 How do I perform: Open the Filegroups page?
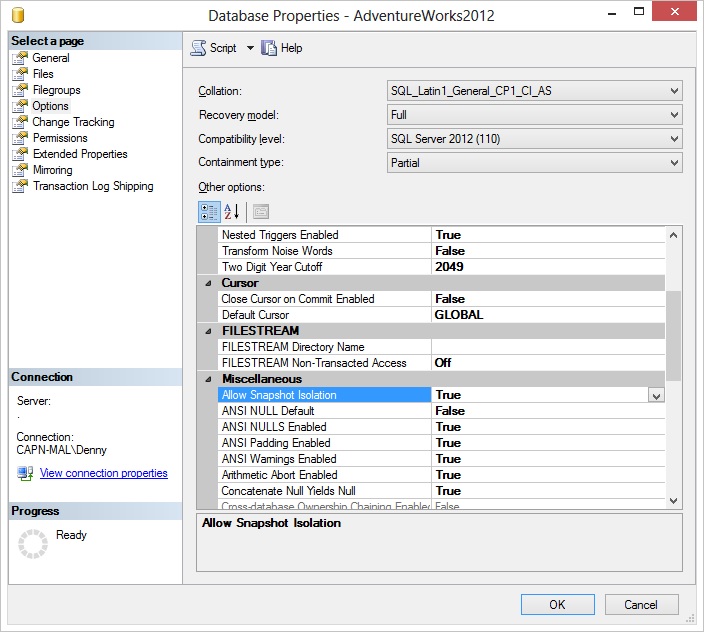57,90
